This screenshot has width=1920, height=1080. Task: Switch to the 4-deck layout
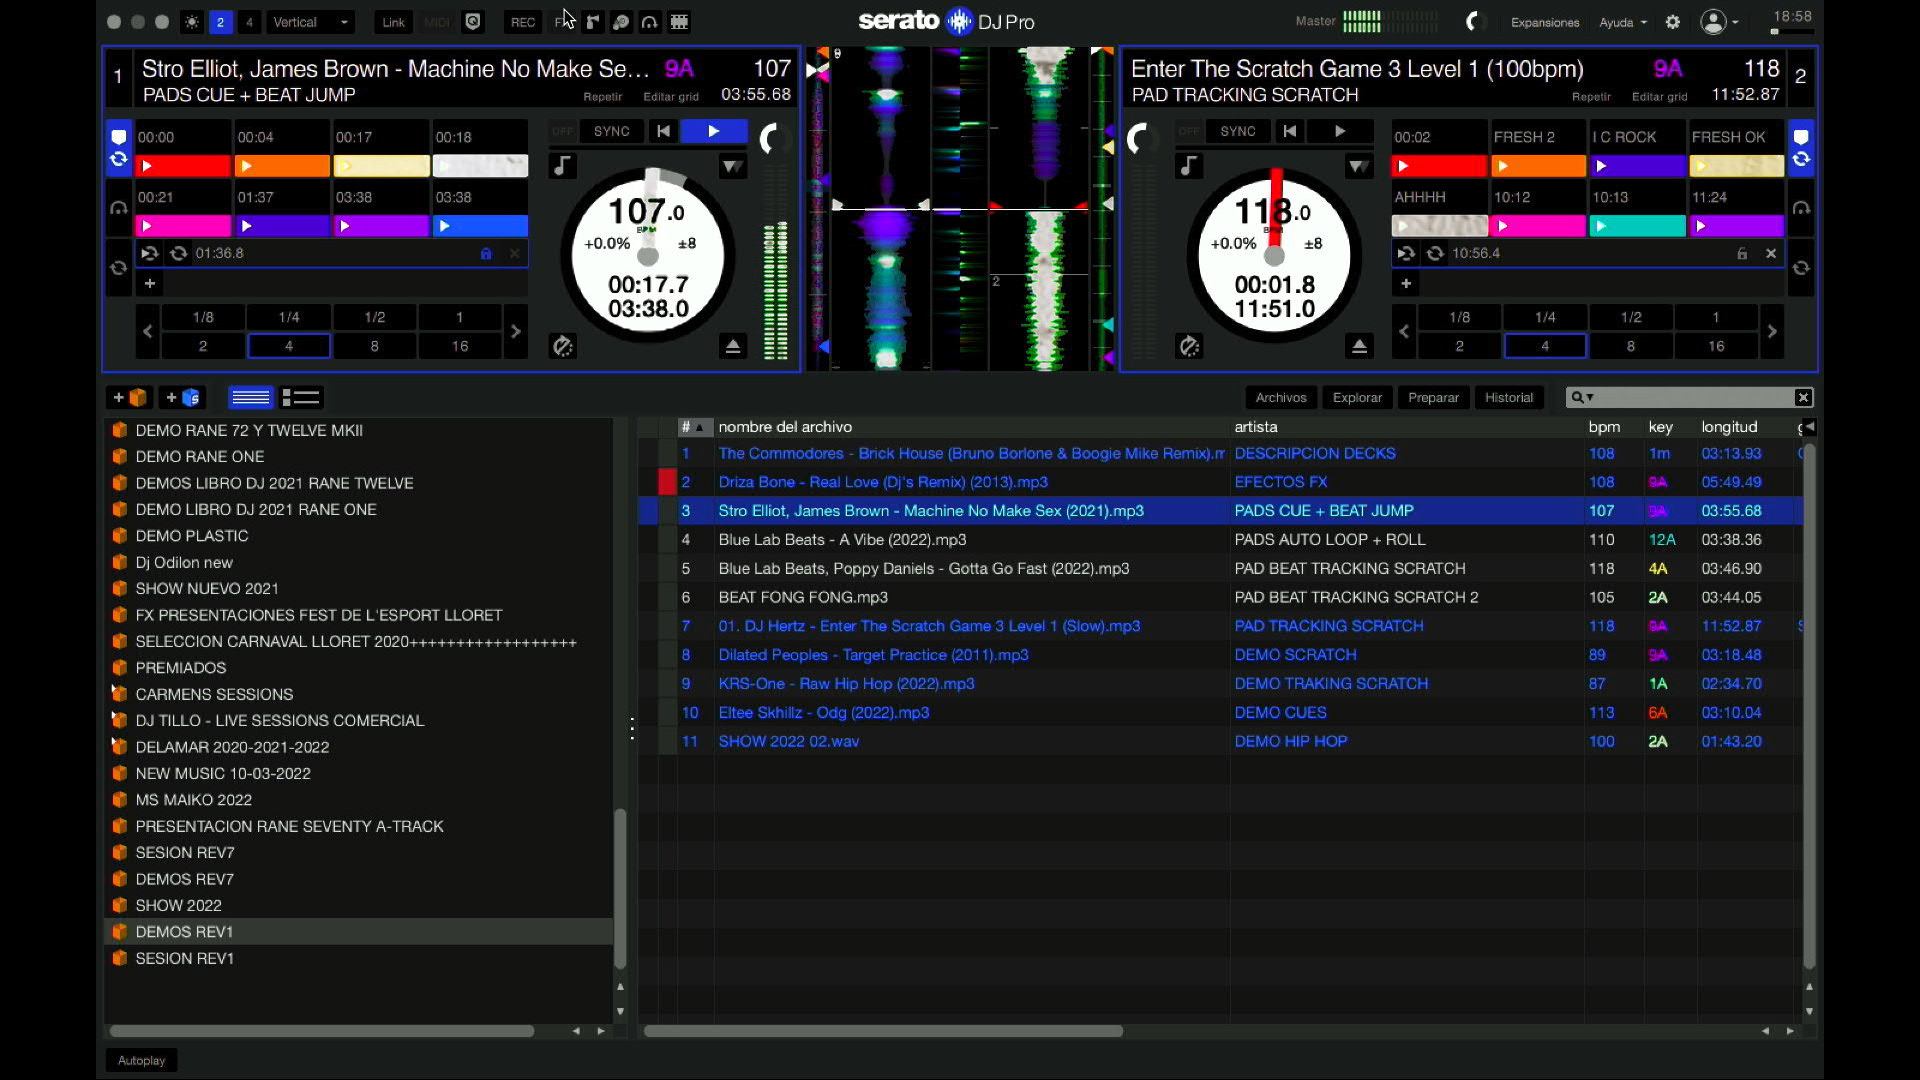click(x=249, y=22)
